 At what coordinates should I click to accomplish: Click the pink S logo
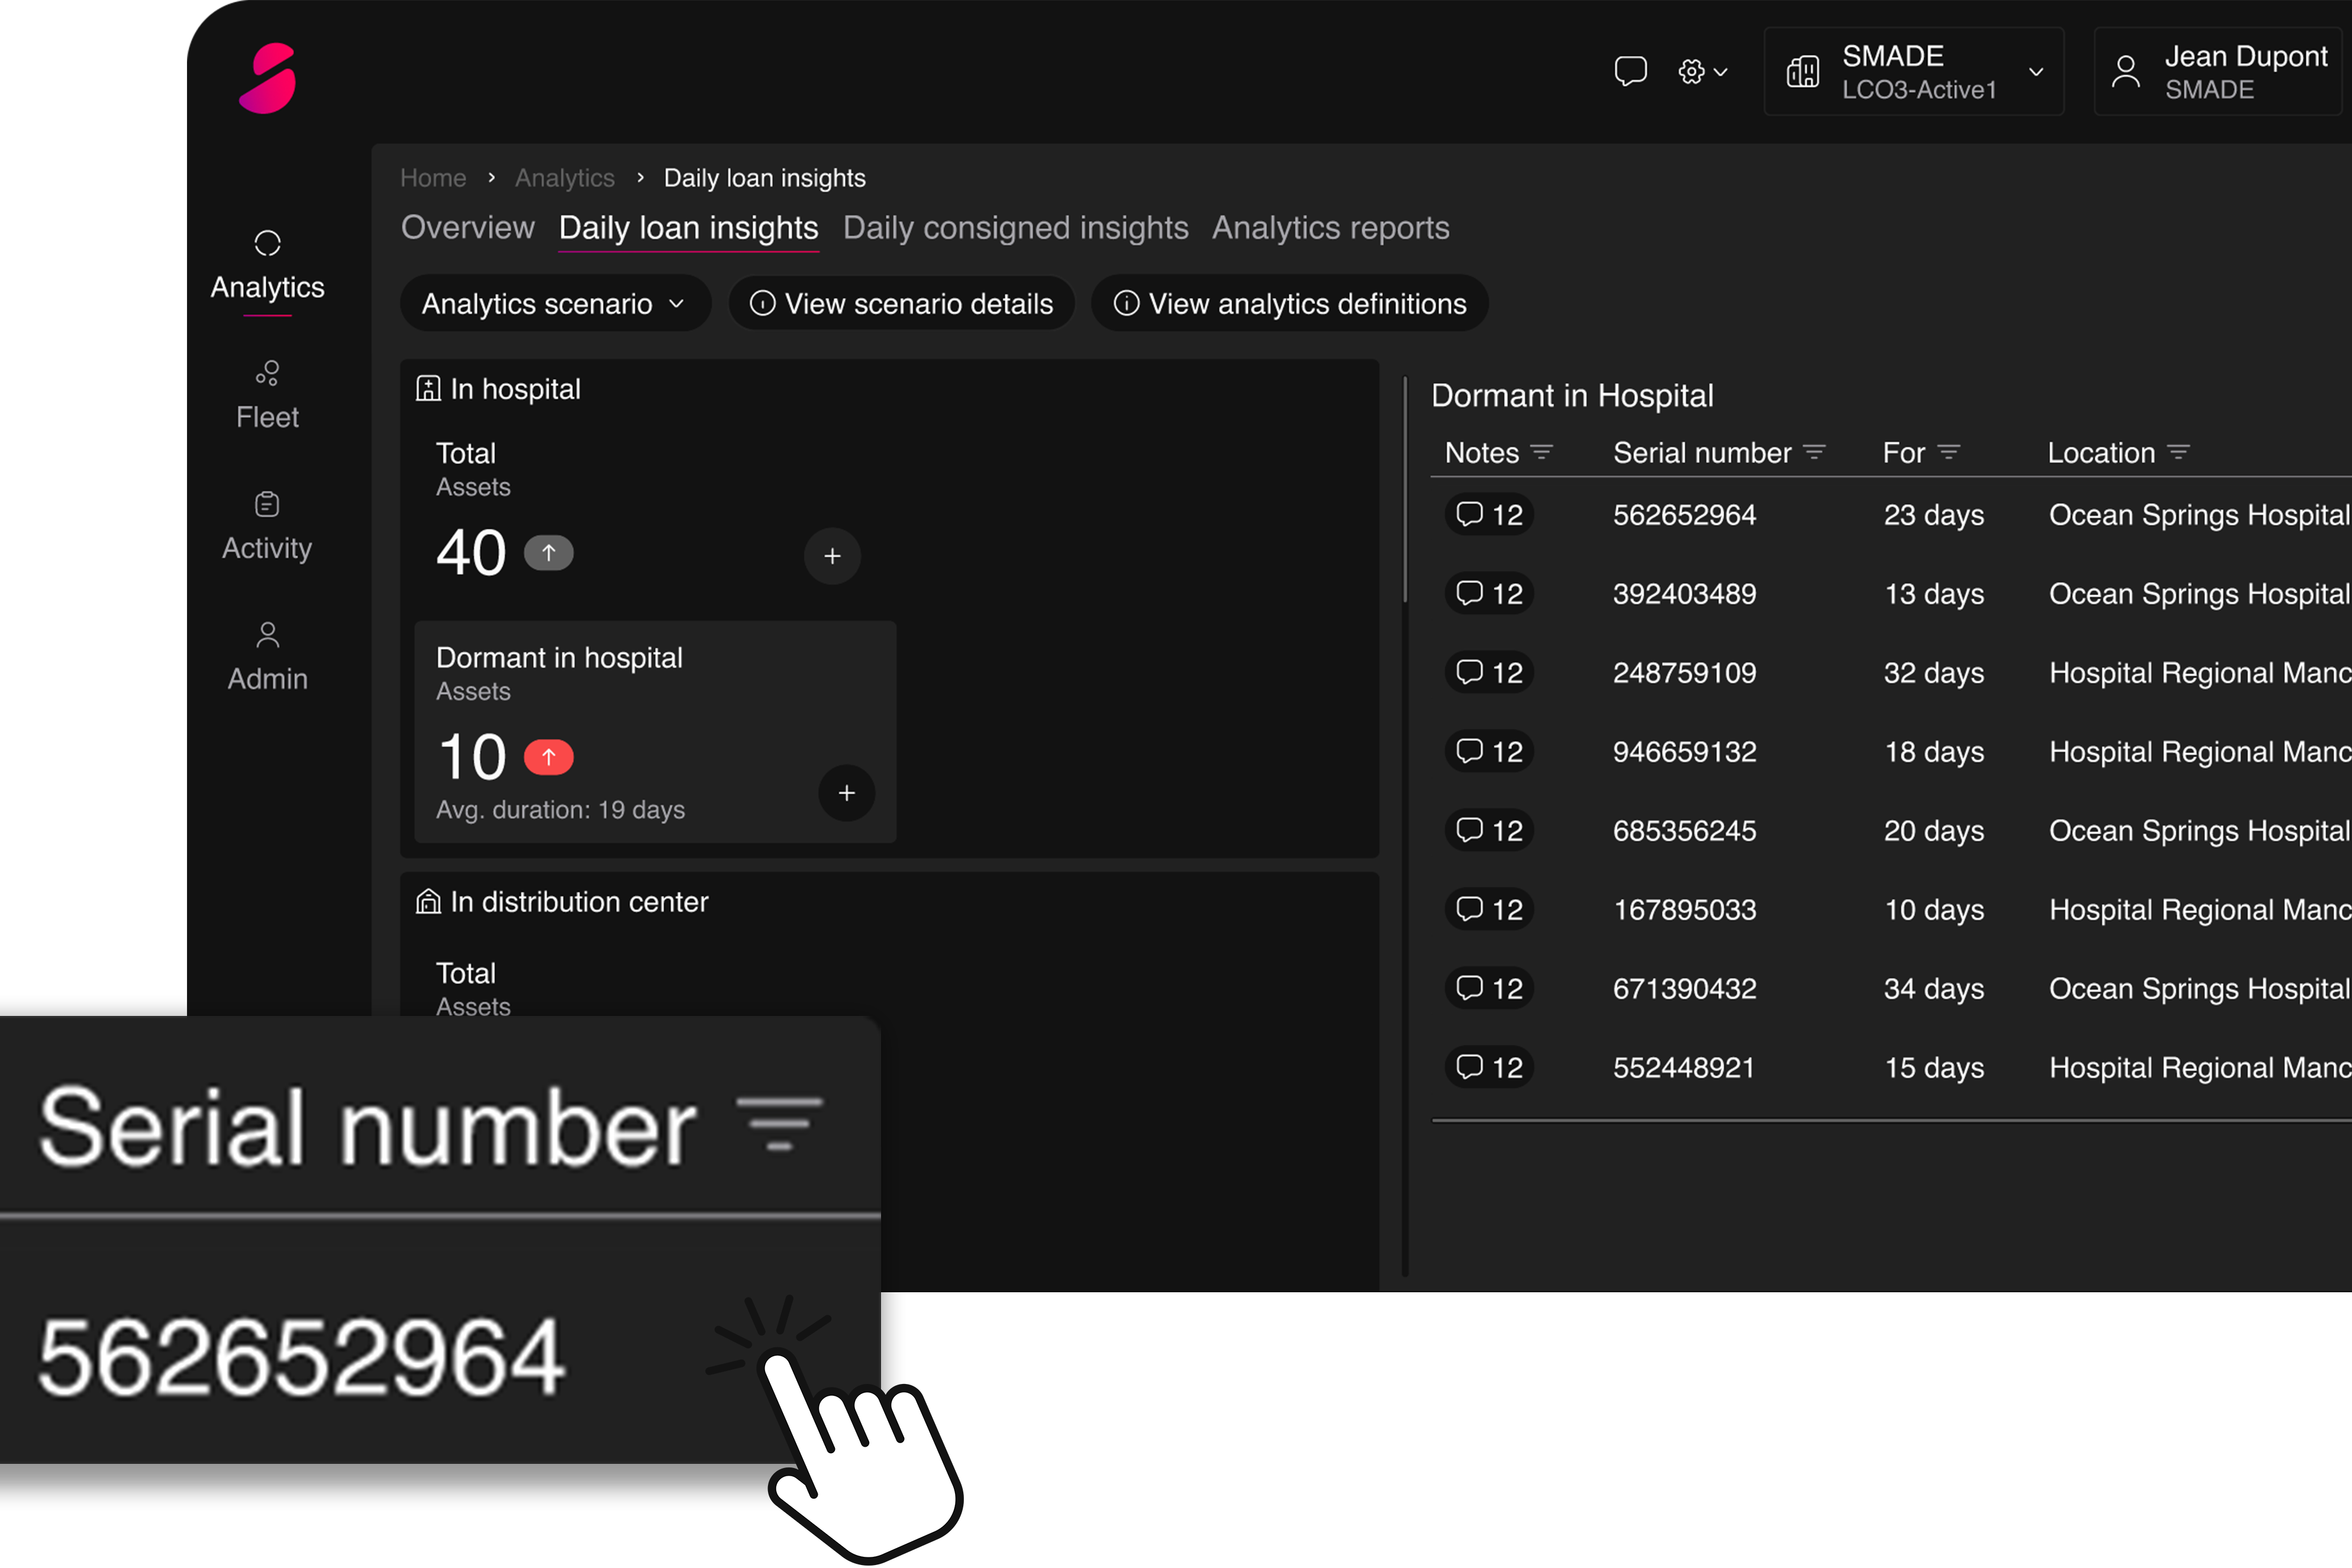pyautogui.click(x=268, y=78)
